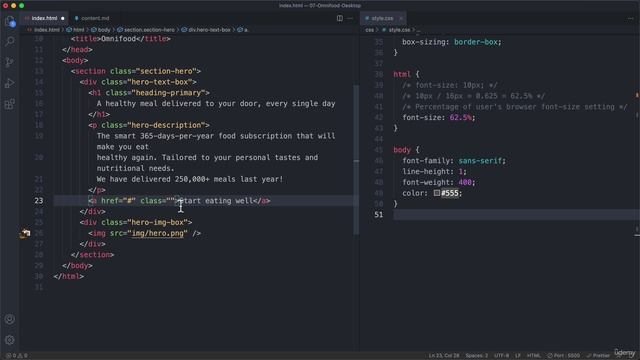The height and width of the screenshot is (360, 640).
Task: Open the body breadcrumb segment
Action: (x=101, y=30)
